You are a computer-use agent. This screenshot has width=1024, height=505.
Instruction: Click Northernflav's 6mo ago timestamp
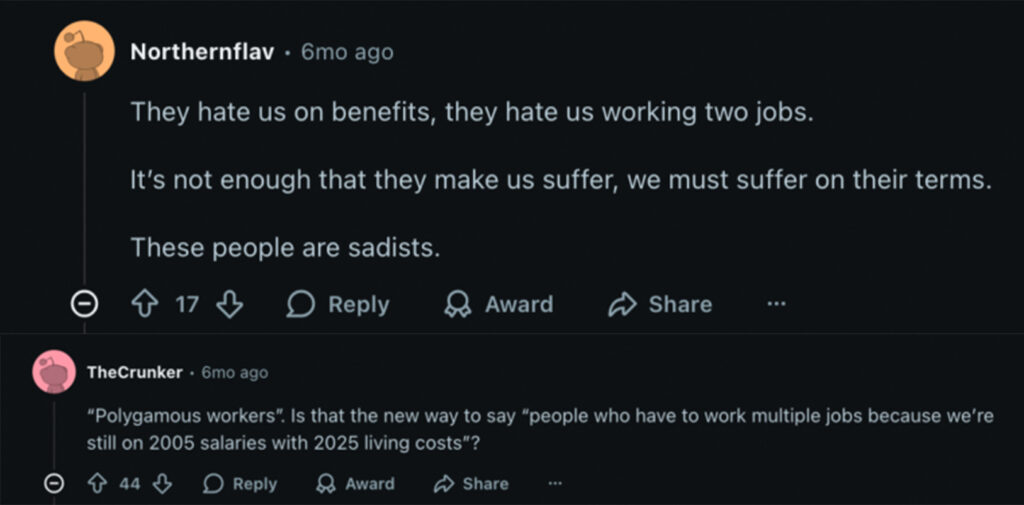click(347, 53)
